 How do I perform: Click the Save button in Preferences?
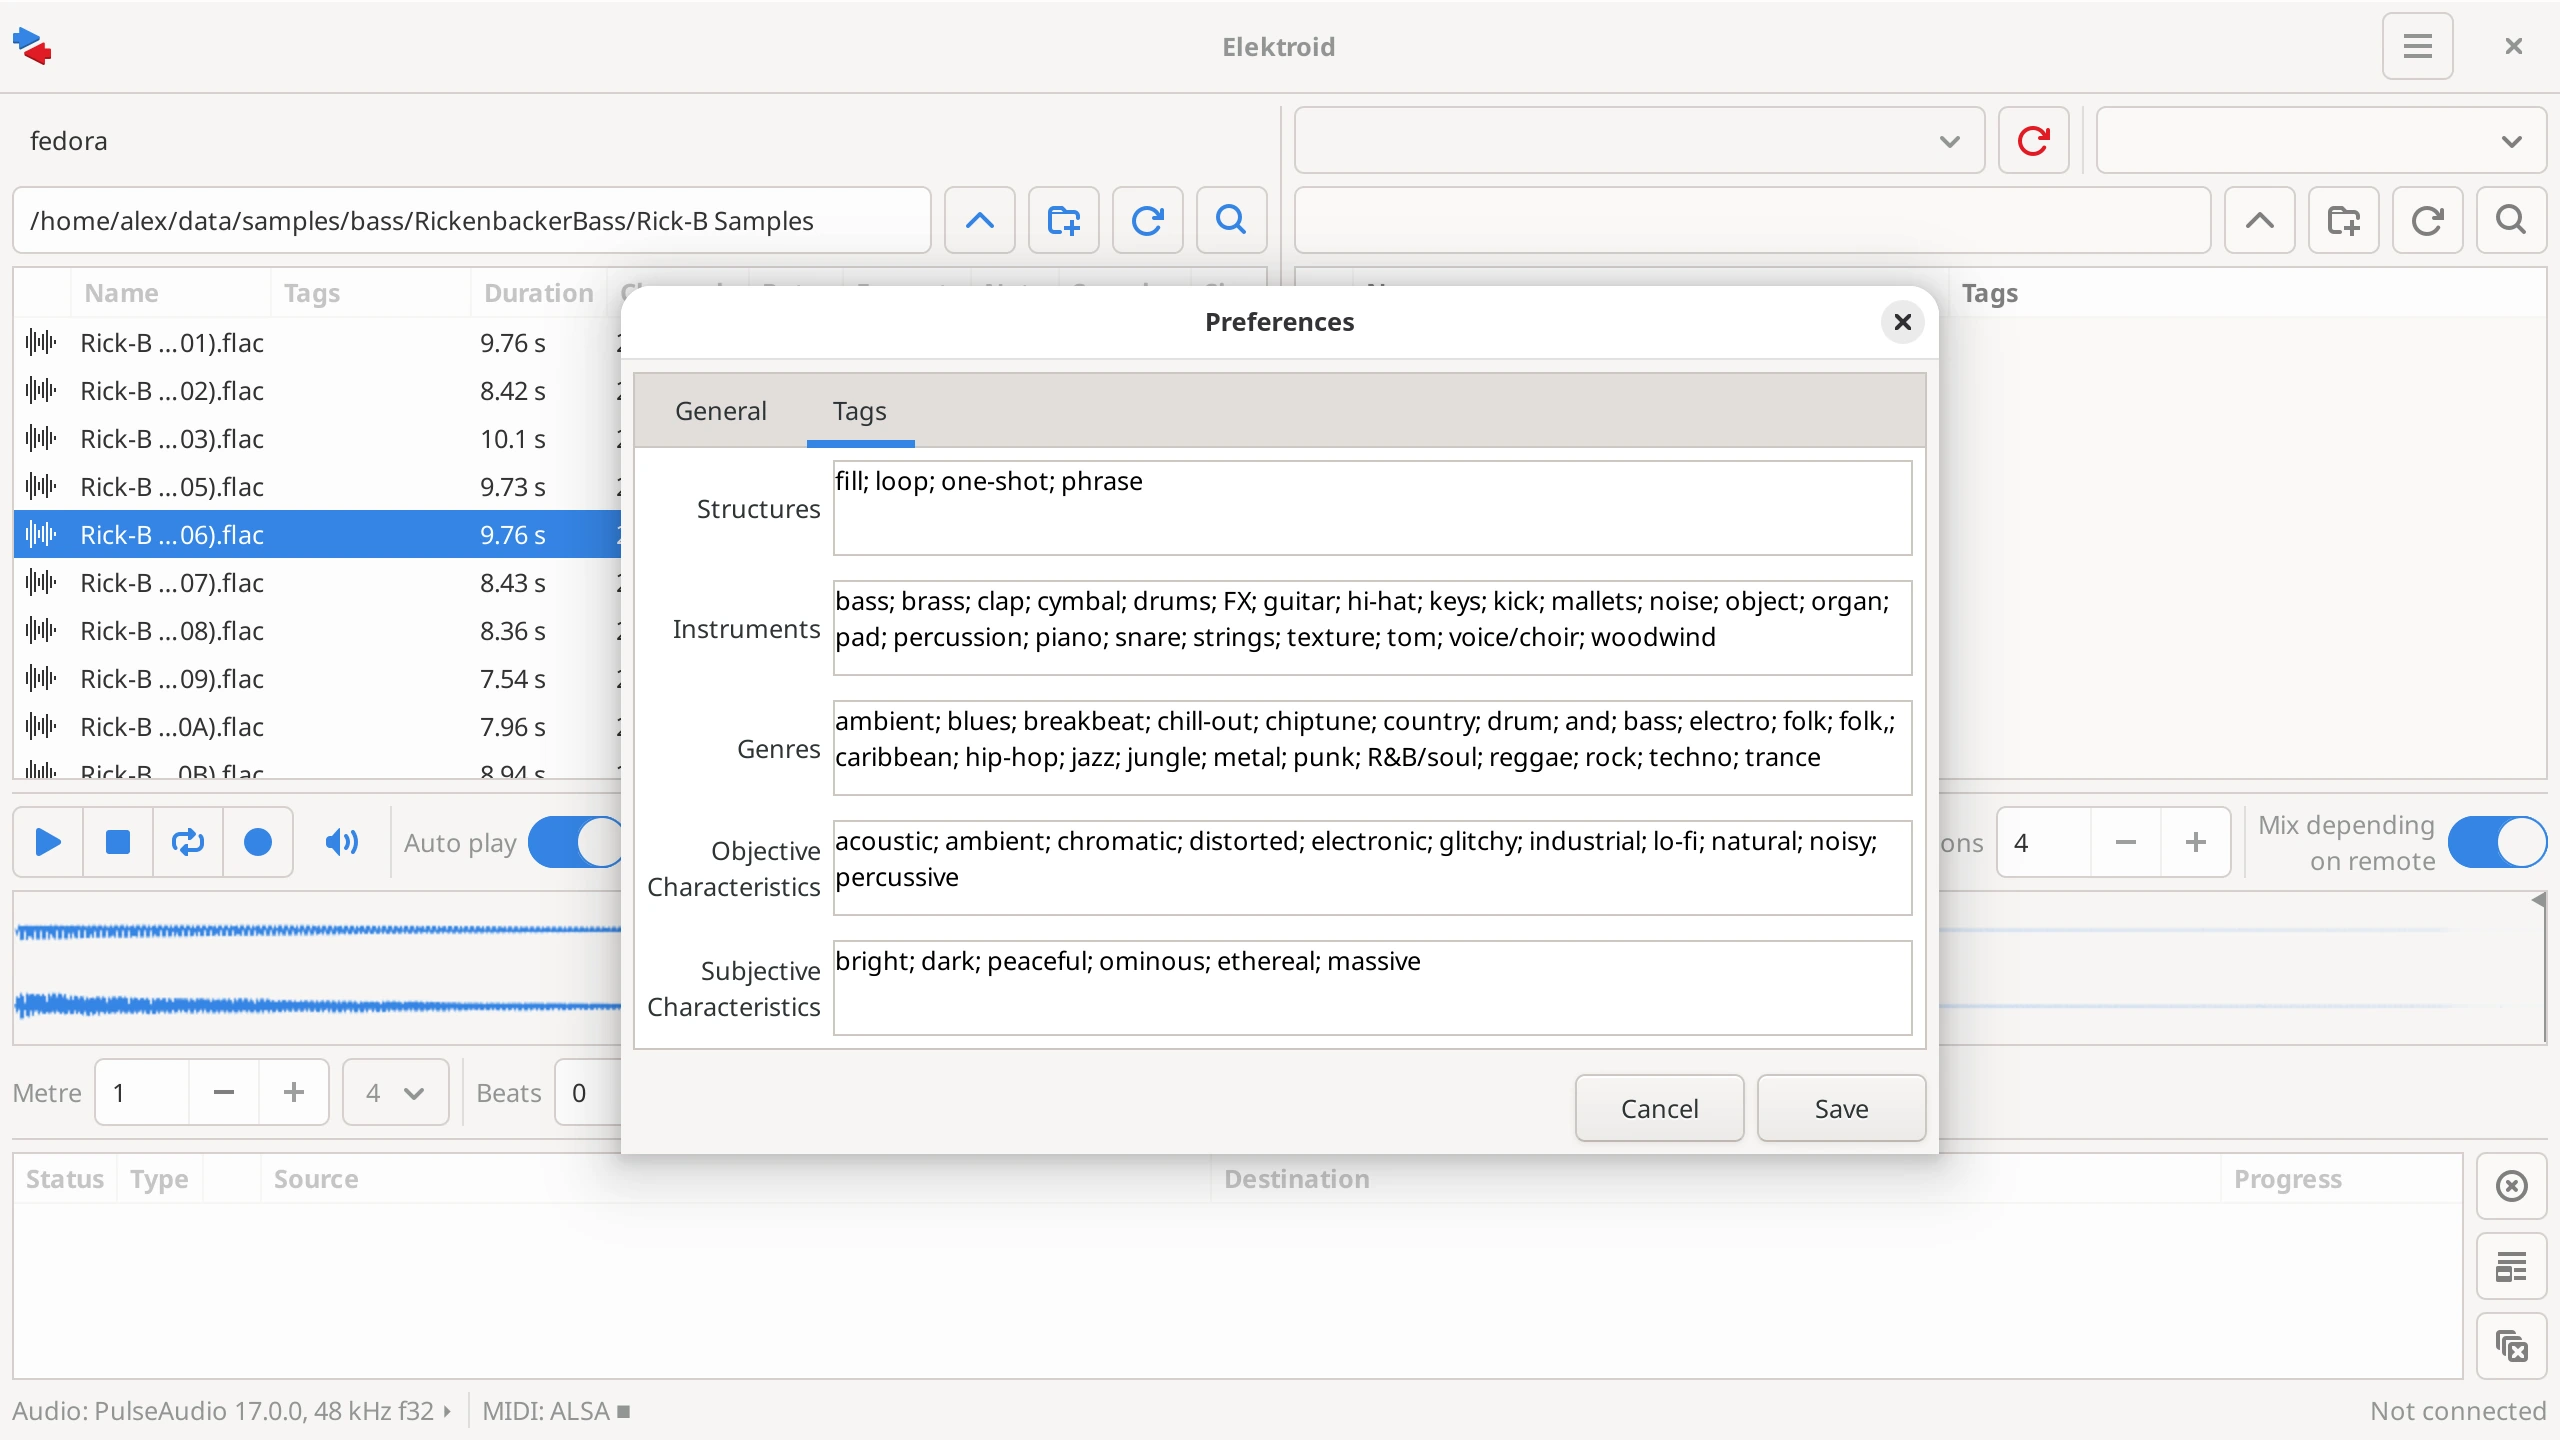1841,1108
